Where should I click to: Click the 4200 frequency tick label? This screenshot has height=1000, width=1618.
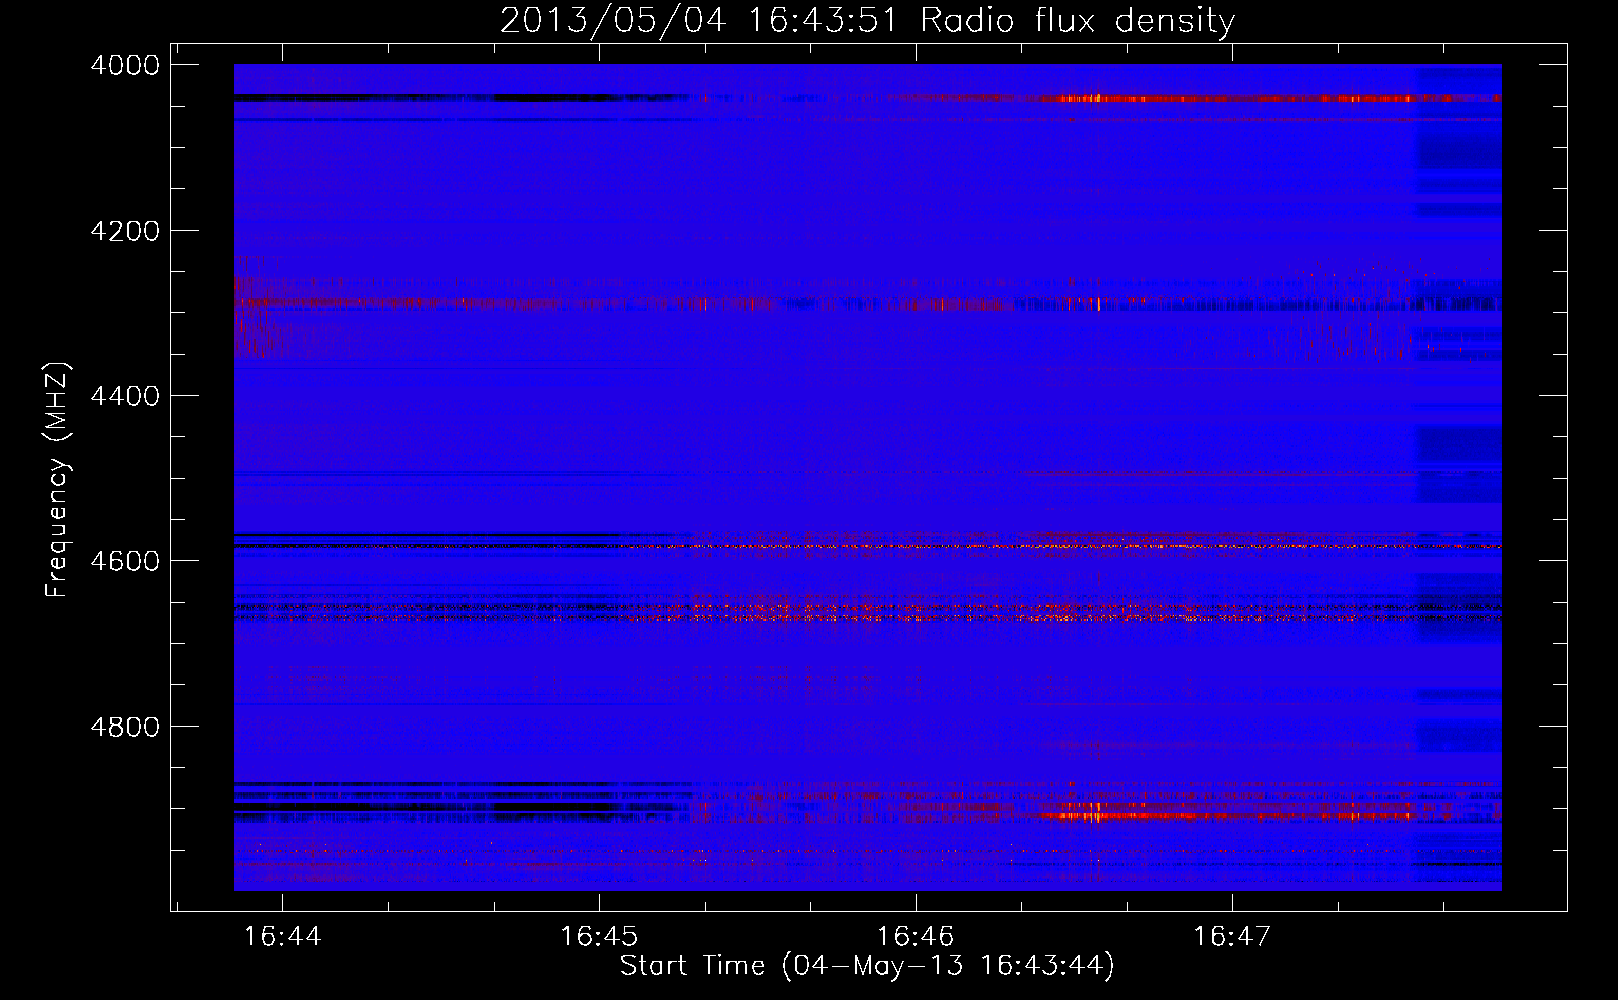coord(125,231)
